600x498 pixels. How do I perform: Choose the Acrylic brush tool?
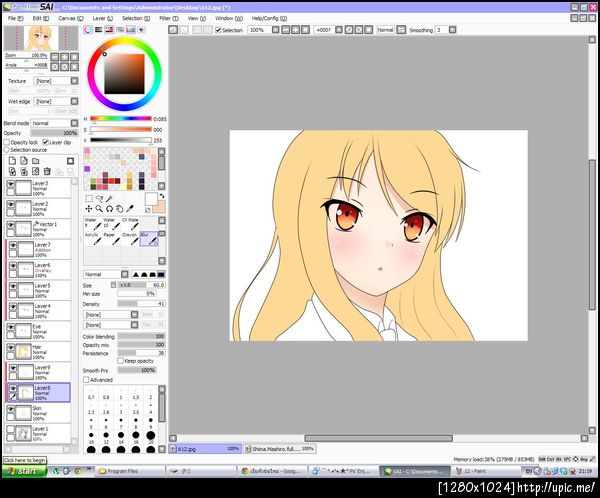click(x=93, y=239)
